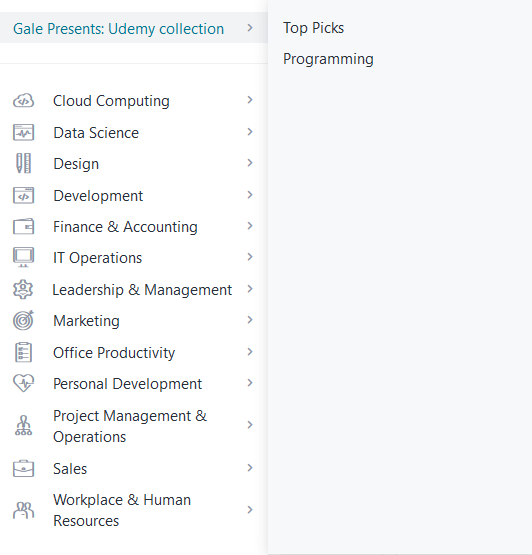Viewport: 532px width, 555px height.
Task: Open Top Picks in the submenu
Action: pos(313,28)
